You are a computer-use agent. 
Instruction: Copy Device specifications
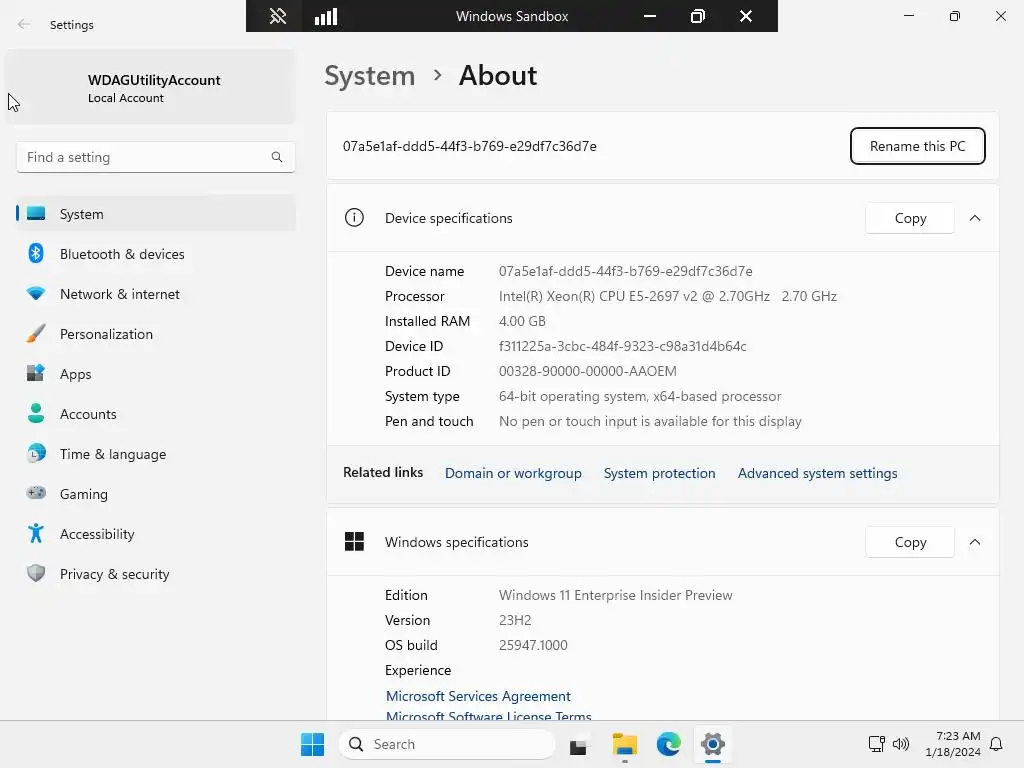[x=910, y=218]
